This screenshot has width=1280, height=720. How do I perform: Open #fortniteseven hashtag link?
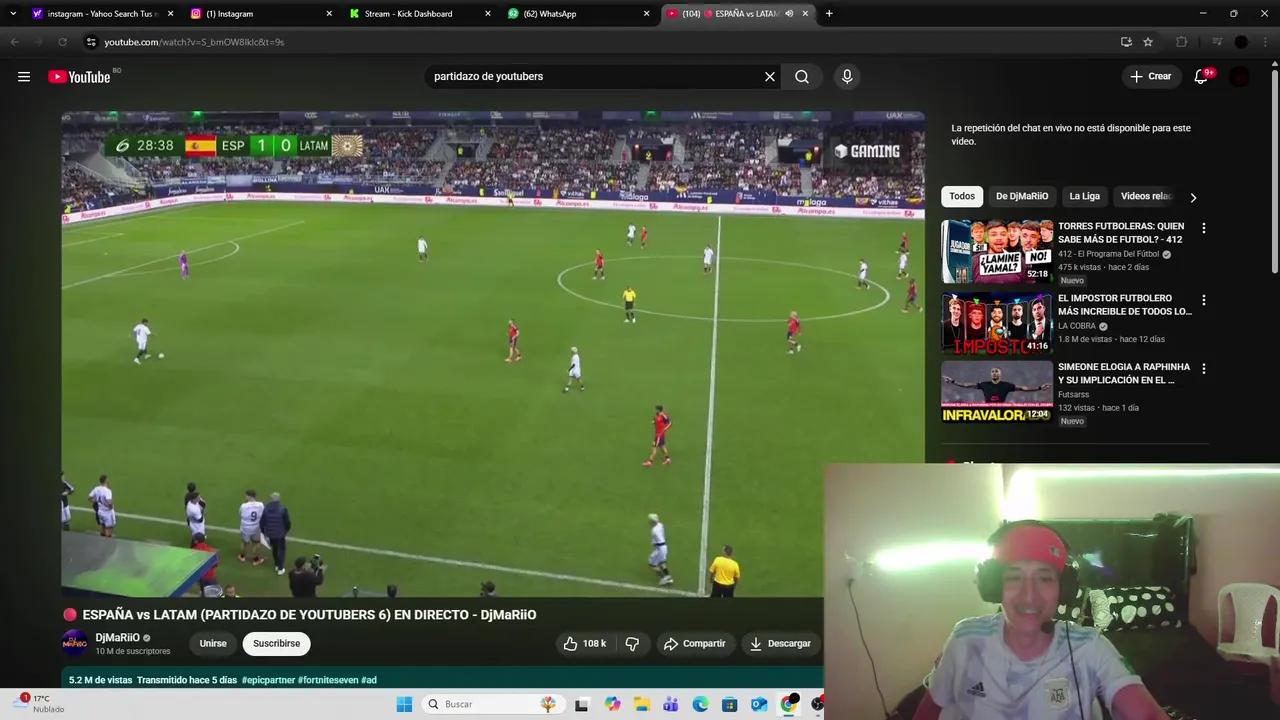pyautogui.click(x=327, y=680)
